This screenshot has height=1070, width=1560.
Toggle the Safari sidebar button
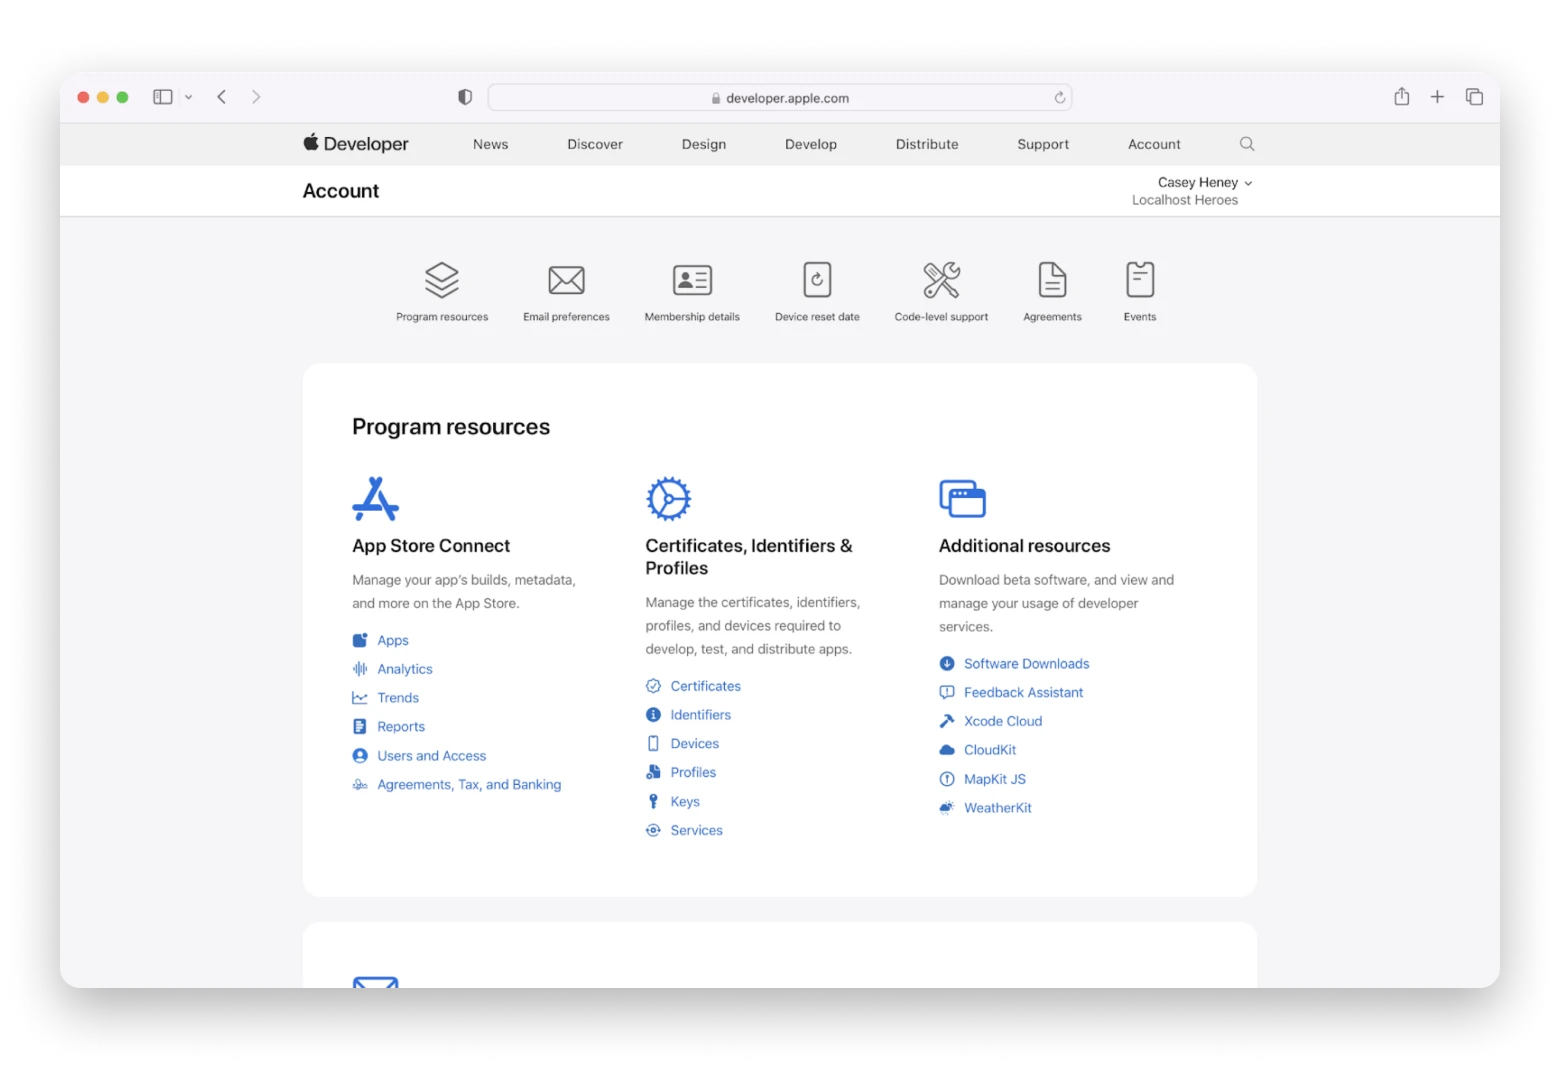(x=162, y=97)
